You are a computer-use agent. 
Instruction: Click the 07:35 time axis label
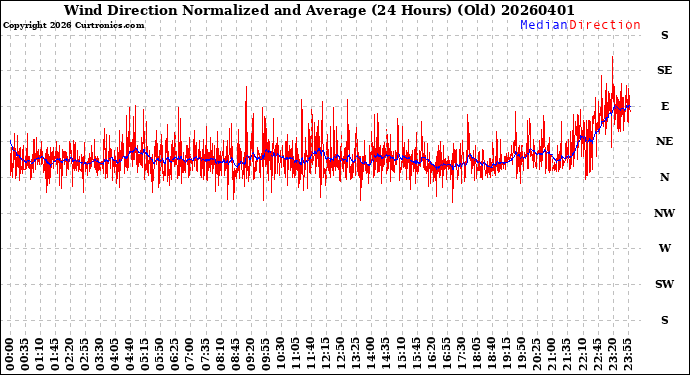point(205,354)
